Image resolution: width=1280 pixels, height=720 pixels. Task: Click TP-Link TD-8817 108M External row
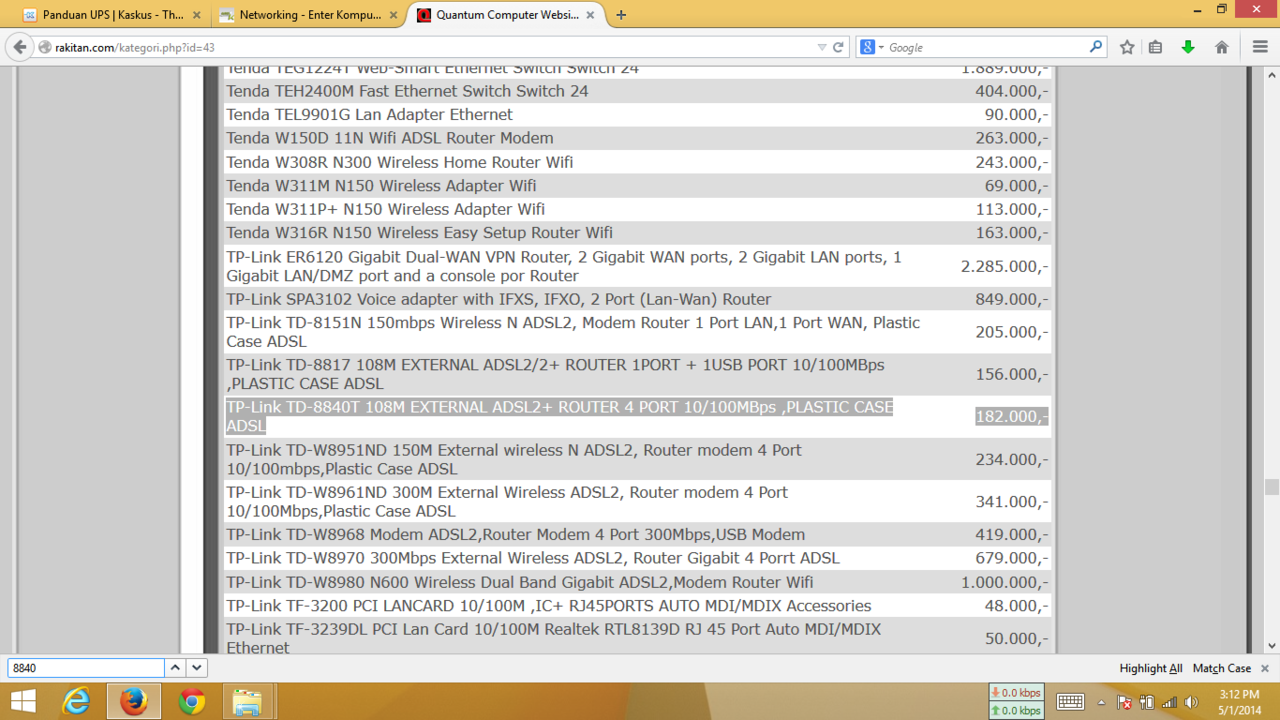[638, 374]
